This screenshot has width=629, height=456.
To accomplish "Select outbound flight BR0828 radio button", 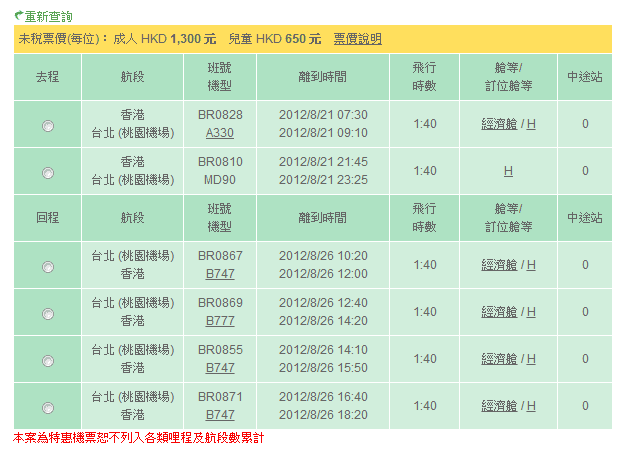I will [48, 125].
